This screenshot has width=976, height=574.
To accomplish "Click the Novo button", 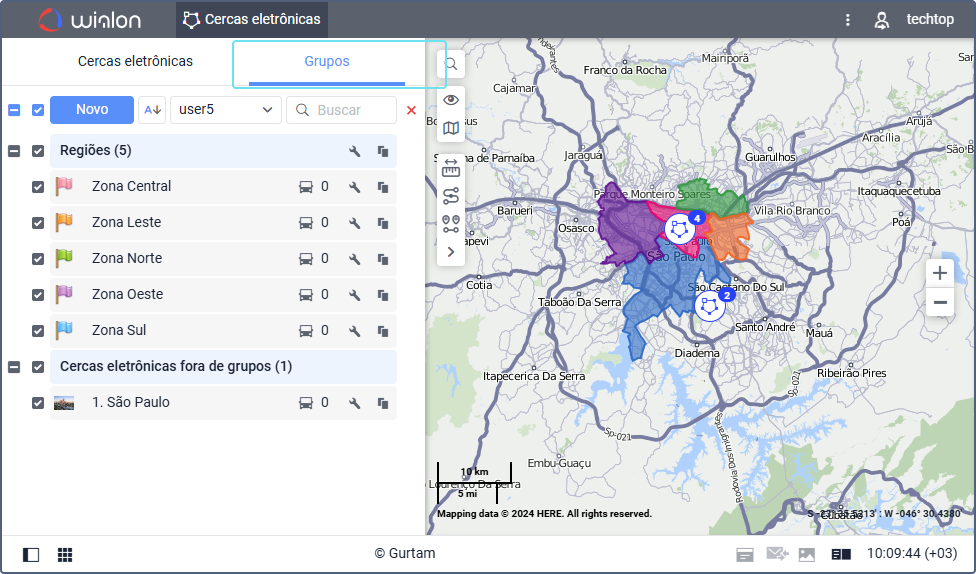I will pos(92,110).
